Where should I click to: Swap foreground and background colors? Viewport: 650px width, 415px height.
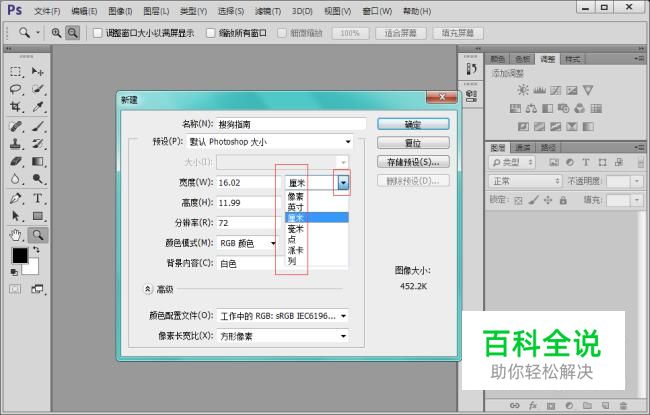[x=36, y=250]
